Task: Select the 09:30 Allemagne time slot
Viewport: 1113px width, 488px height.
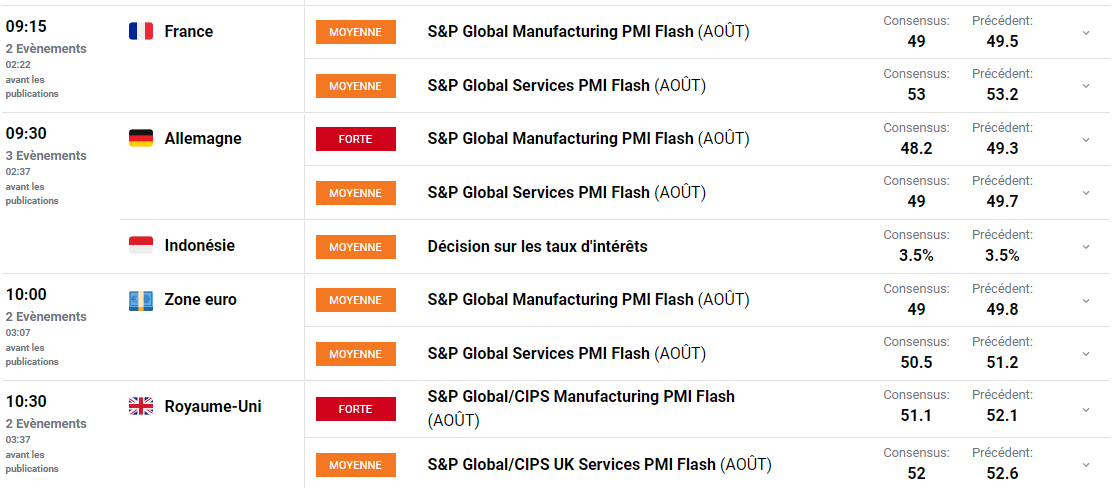Action: (27, 133)
